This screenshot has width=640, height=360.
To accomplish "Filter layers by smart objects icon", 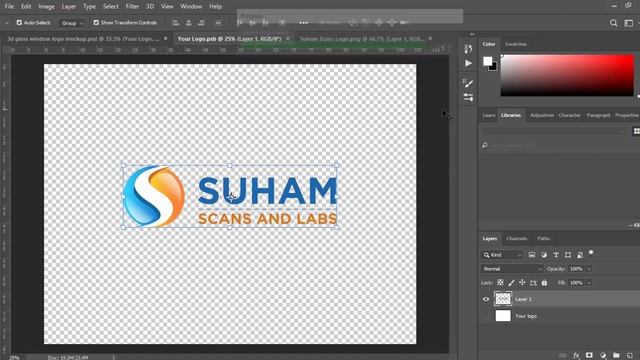I will [x=580, y=255].
